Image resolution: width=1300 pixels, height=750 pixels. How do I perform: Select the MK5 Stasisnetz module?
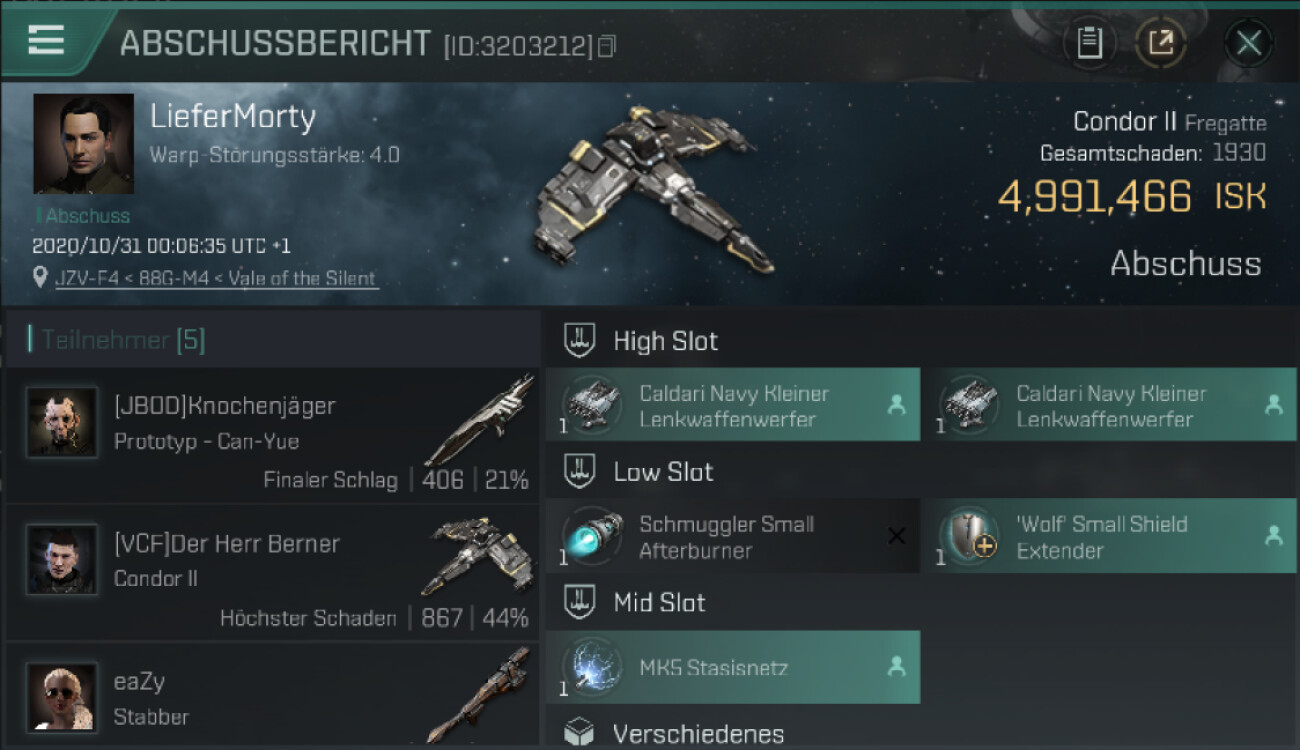tap(733, 667)
